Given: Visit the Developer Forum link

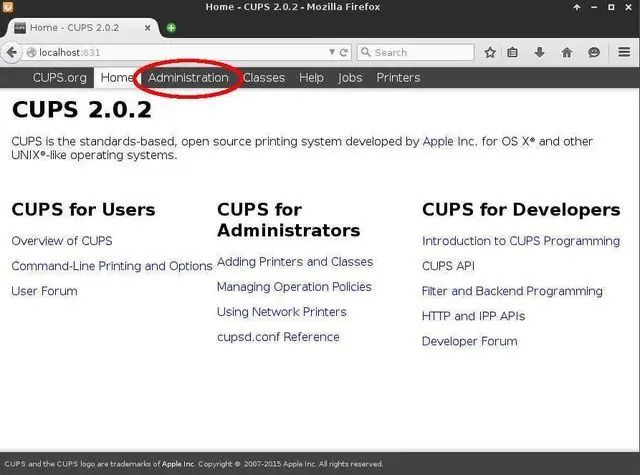Looking at the screenshot, I should click(x=469, y=341).
